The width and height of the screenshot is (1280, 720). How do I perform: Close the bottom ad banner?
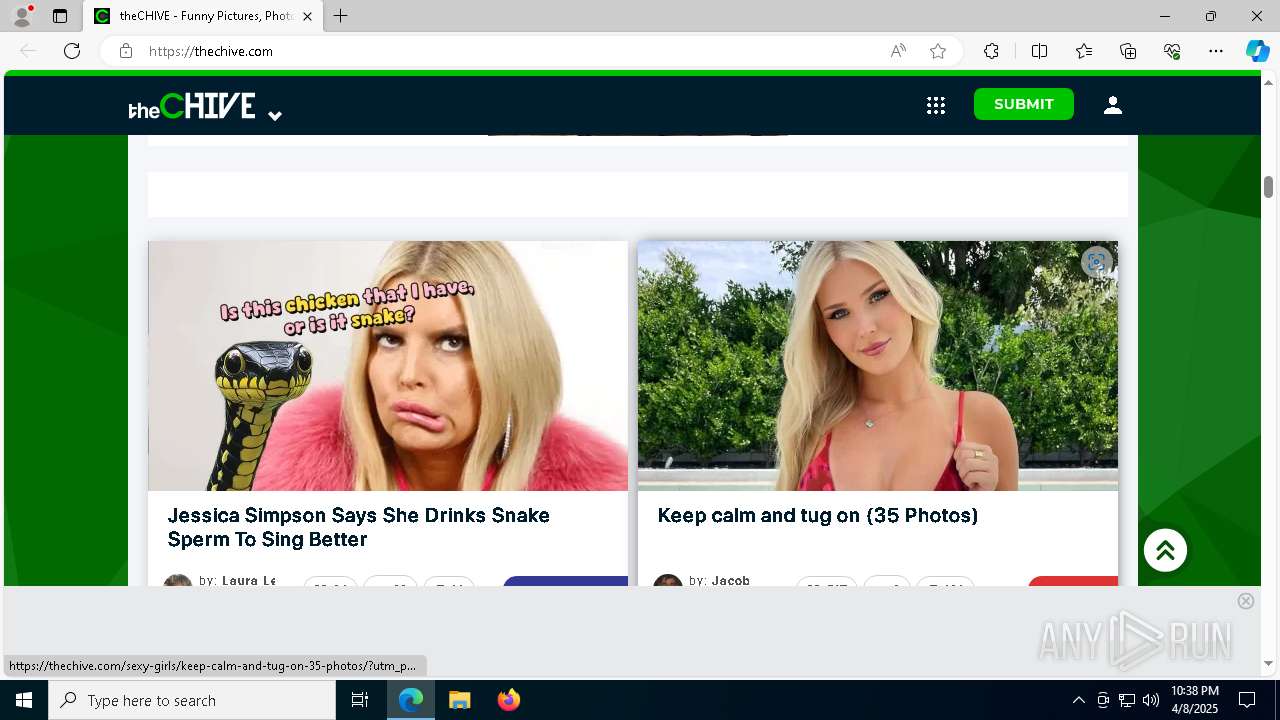point(1246,601)
